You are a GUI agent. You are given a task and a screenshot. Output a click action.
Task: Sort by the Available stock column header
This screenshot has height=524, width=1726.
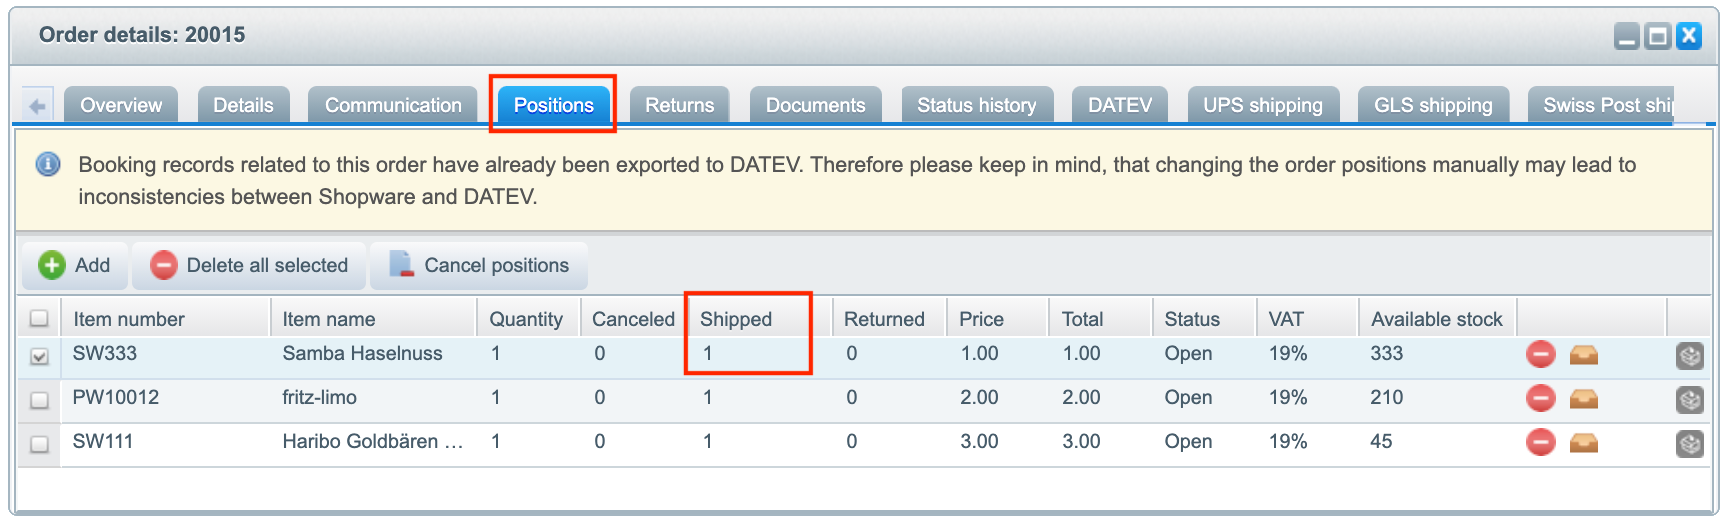1437,319
